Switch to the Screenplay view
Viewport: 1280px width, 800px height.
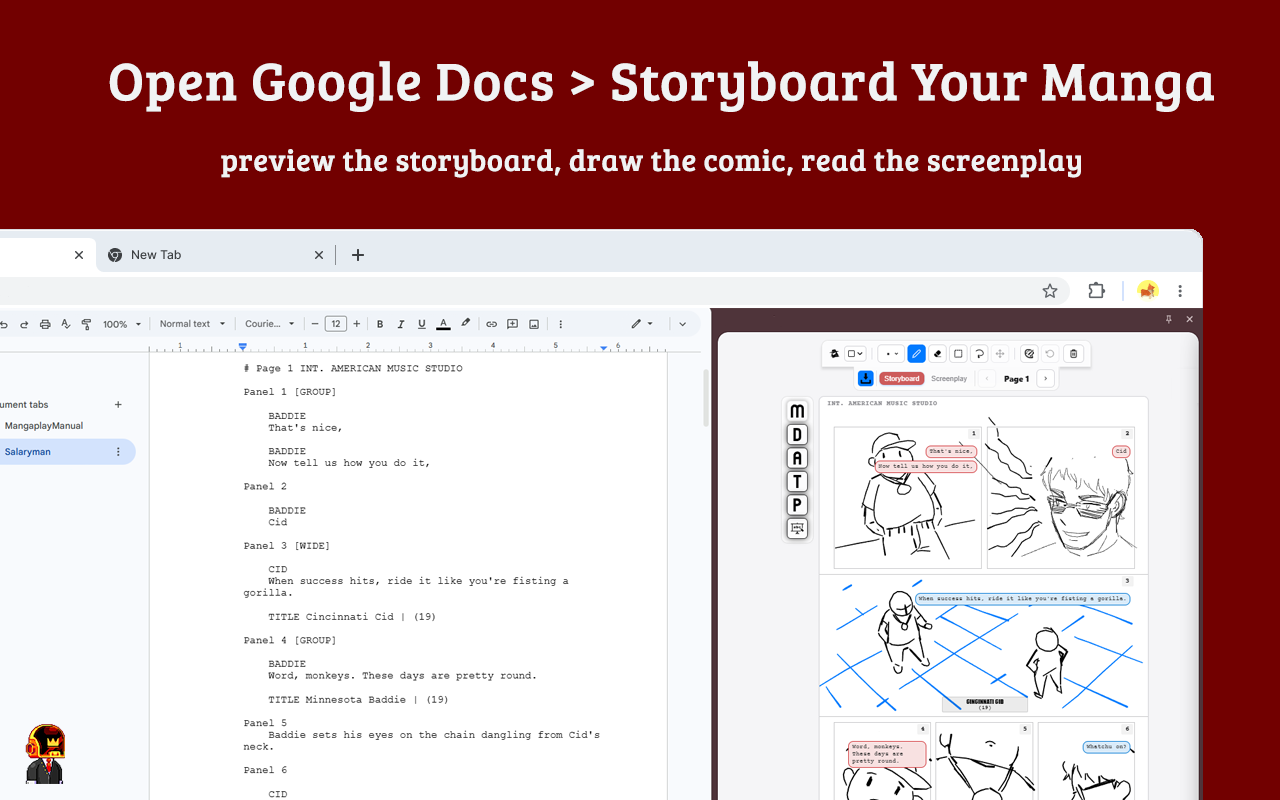point(949,379)
